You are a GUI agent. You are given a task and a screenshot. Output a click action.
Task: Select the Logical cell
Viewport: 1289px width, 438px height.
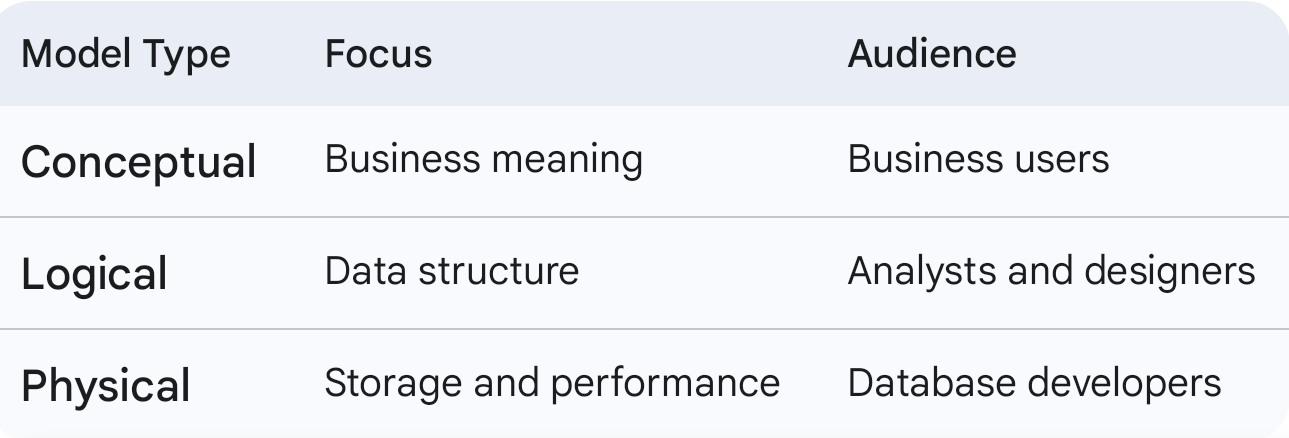tap(95, 273)
